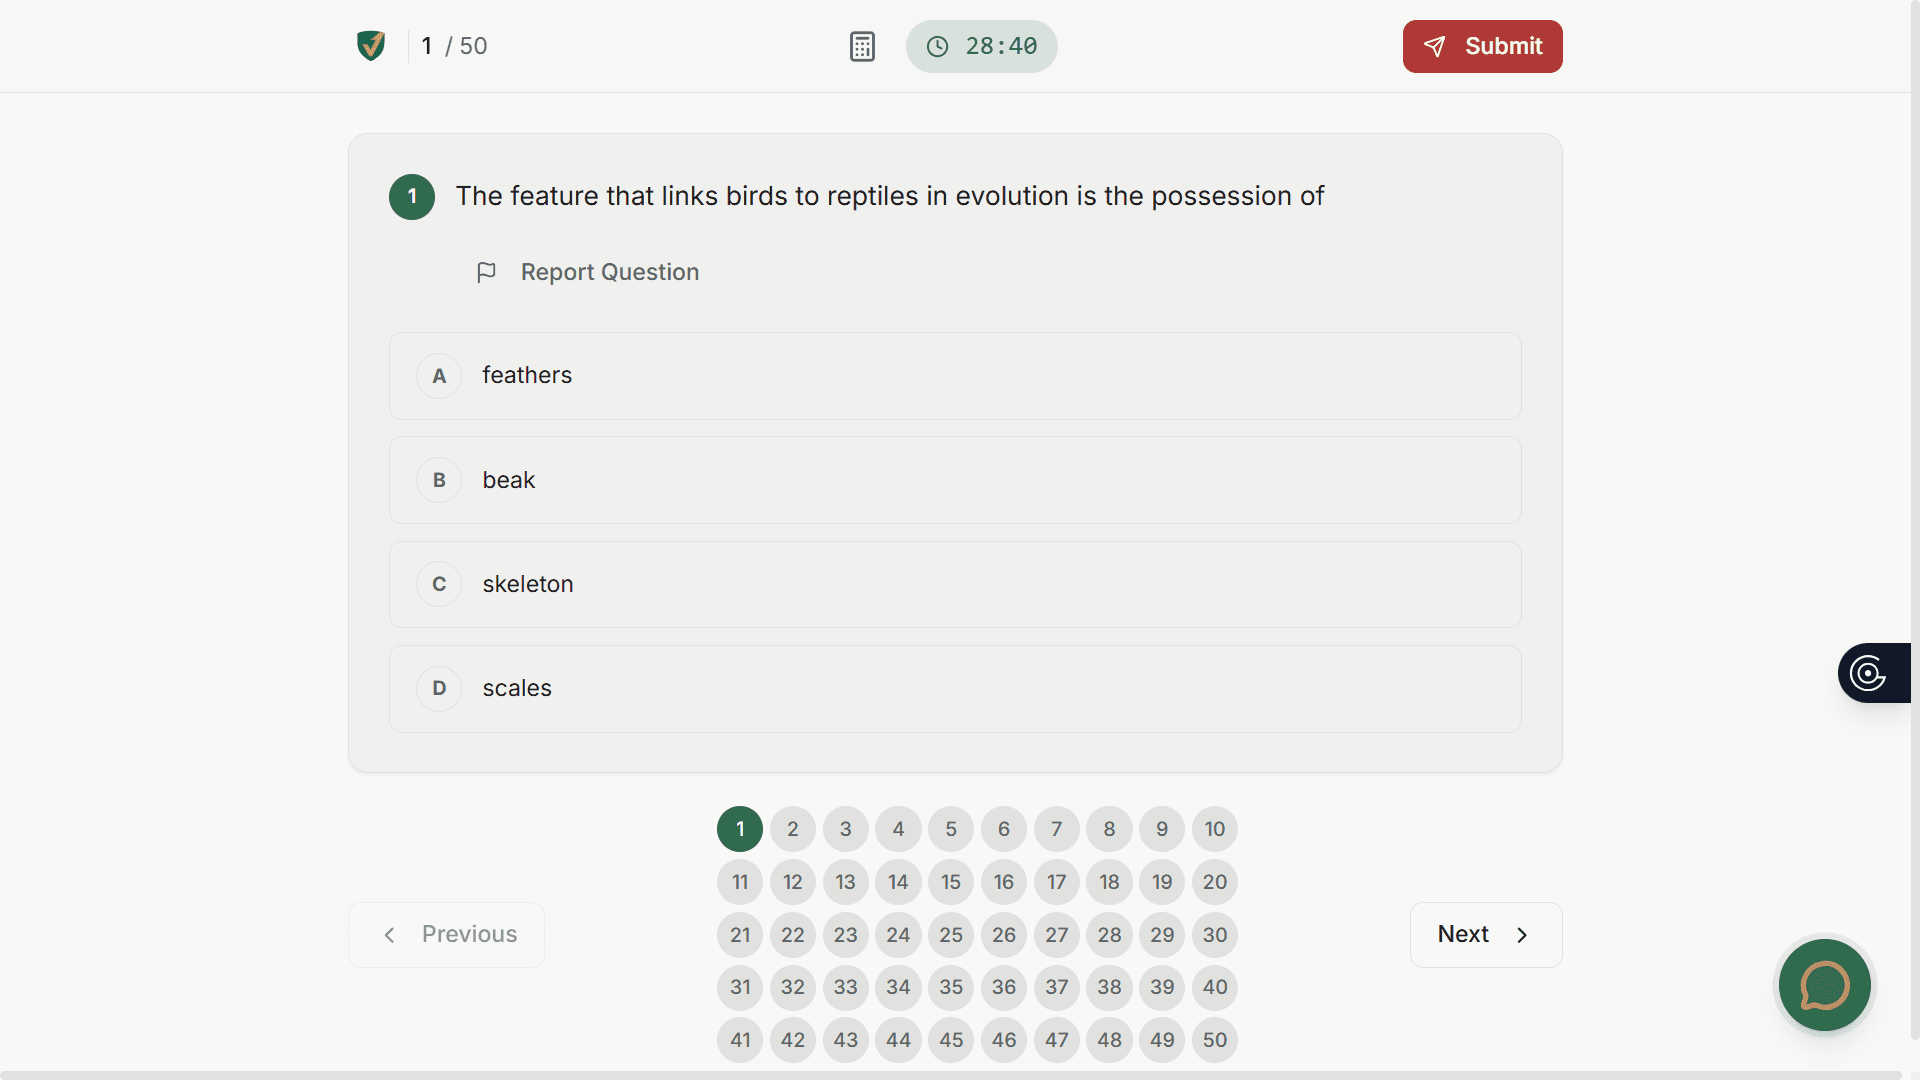Select option A feathers
This screenshot has width=1920, height=1080.
pos(955,376)
